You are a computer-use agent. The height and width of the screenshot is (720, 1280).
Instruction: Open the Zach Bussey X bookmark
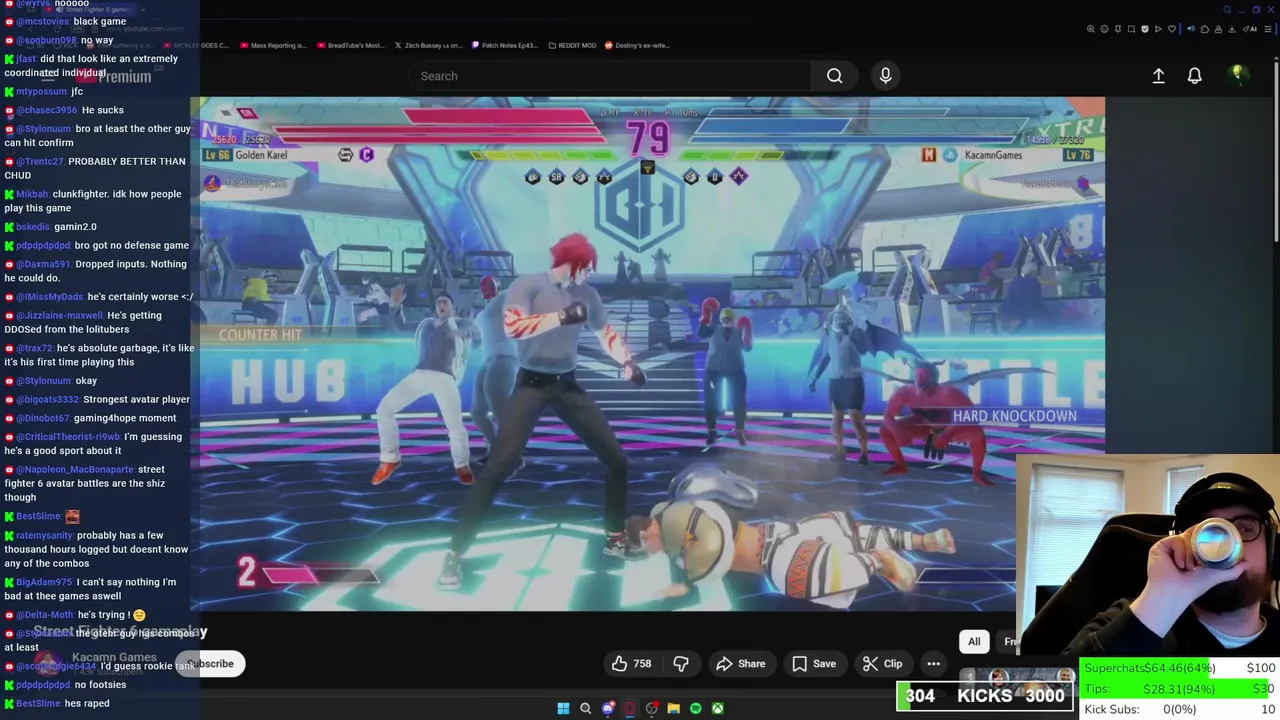point(428,45)
